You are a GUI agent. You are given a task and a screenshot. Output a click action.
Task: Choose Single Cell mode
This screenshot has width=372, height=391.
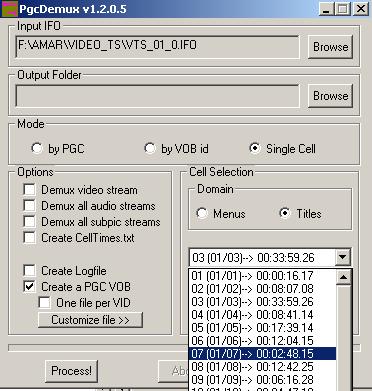pyautogui.click(x=255, y=148)
